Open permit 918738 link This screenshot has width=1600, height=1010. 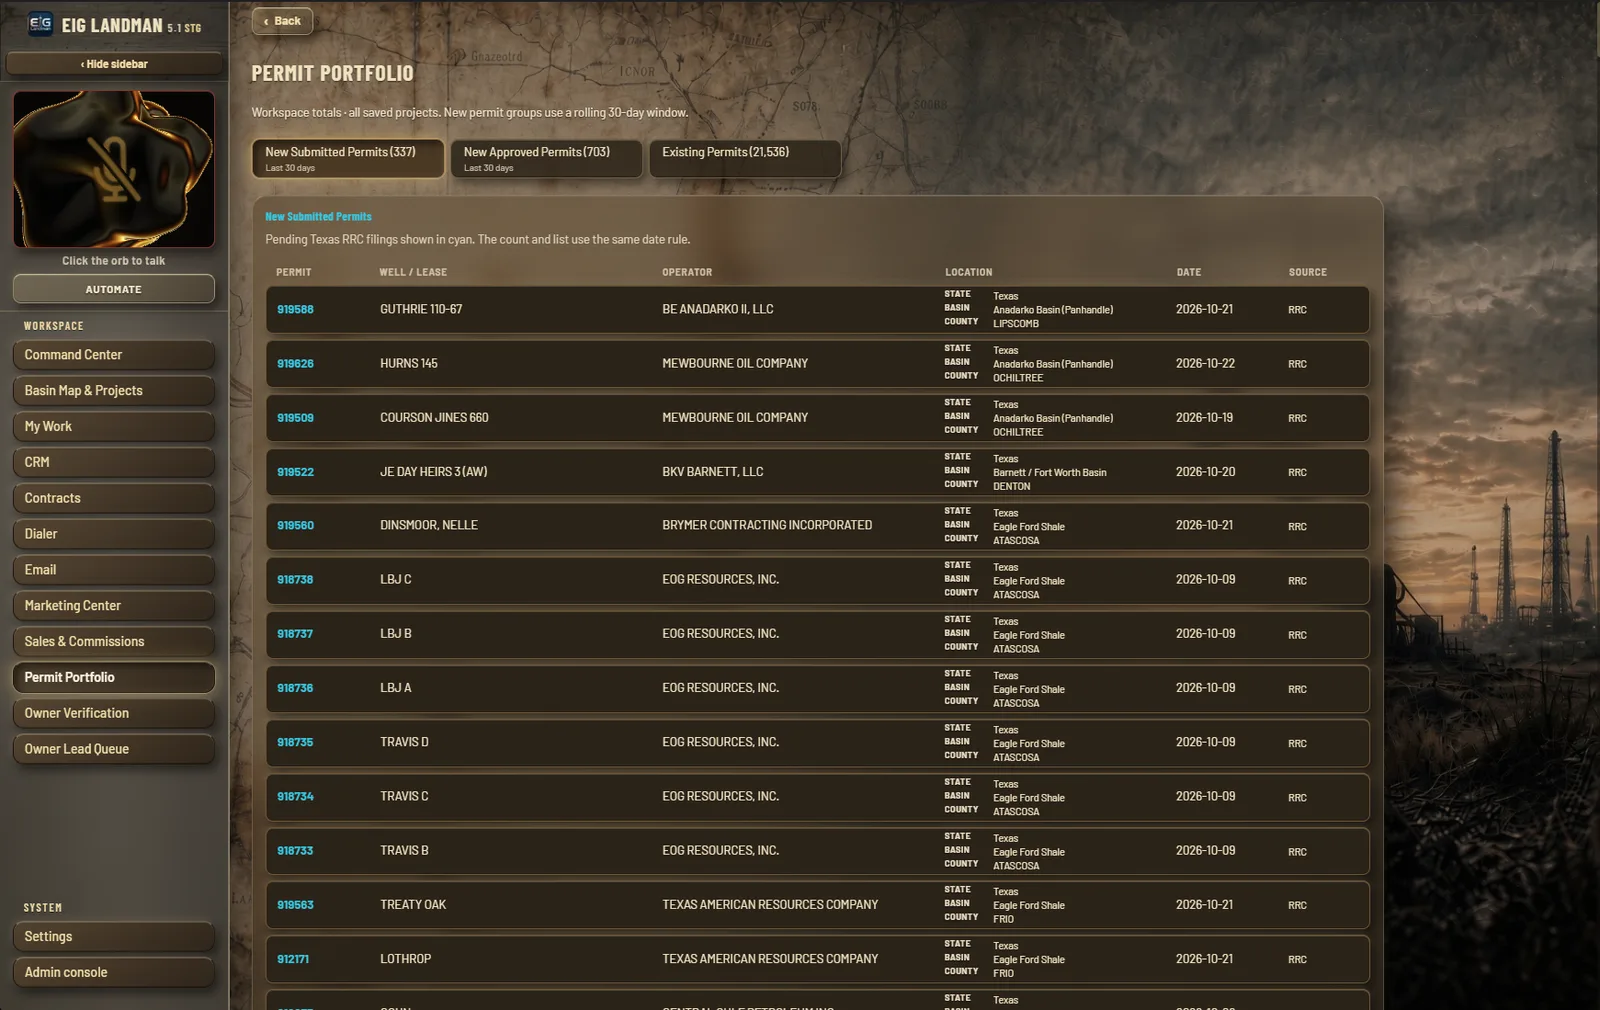tap(295, 580)
